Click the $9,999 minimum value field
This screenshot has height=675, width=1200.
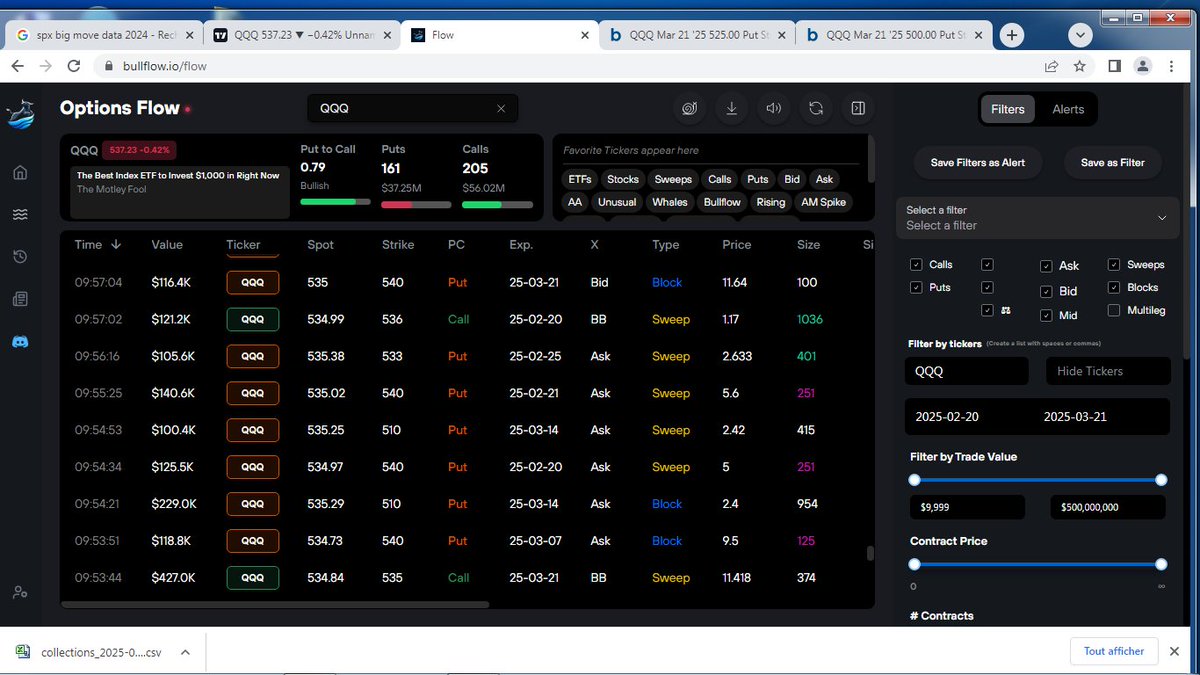coord(967,507)
